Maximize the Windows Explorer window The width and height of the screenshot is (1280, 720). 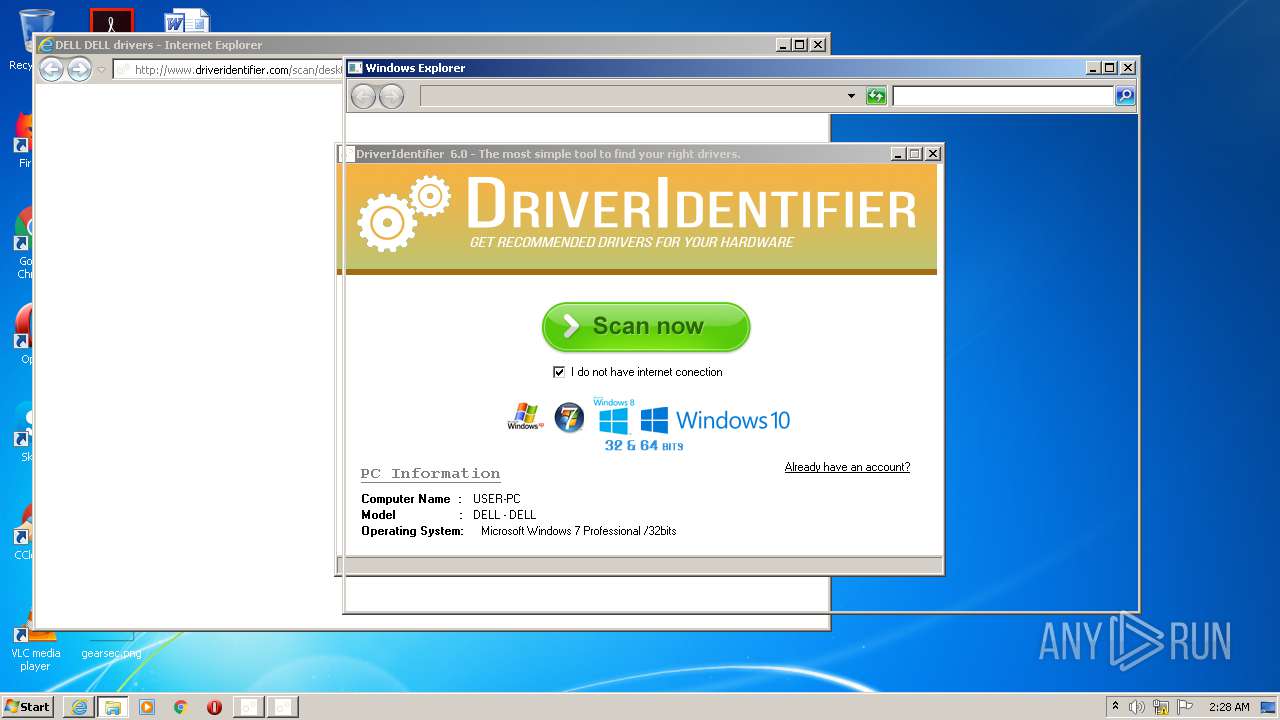tap(1110, 68)
